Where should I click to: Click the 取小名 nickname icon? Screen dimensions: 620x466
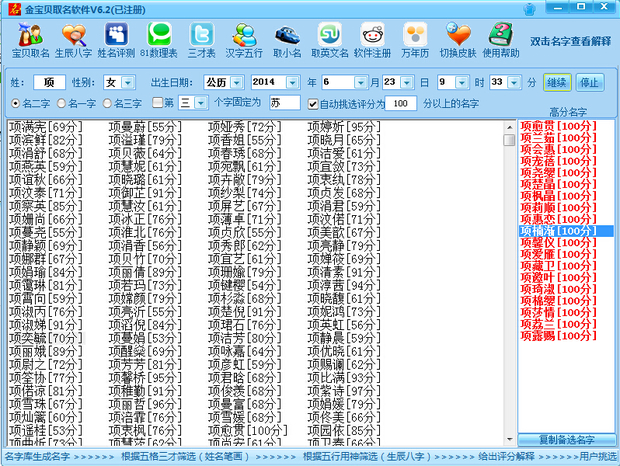click(x=287, y=38)
